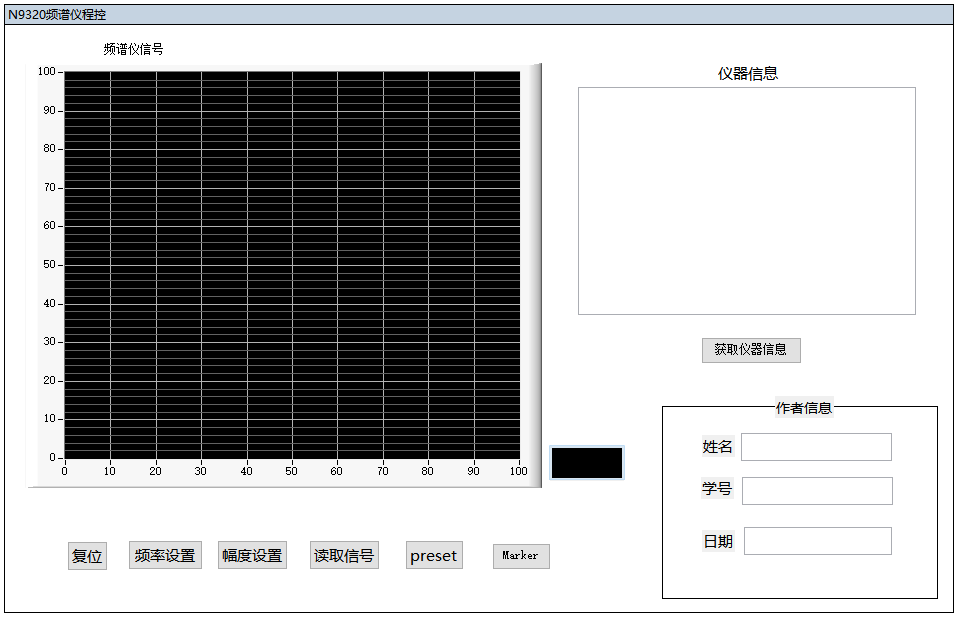This screenshot has width=963, height=622.
Task: Click the X-axis value 50 label
Action: pyautogui.click(x=292, y=471)
